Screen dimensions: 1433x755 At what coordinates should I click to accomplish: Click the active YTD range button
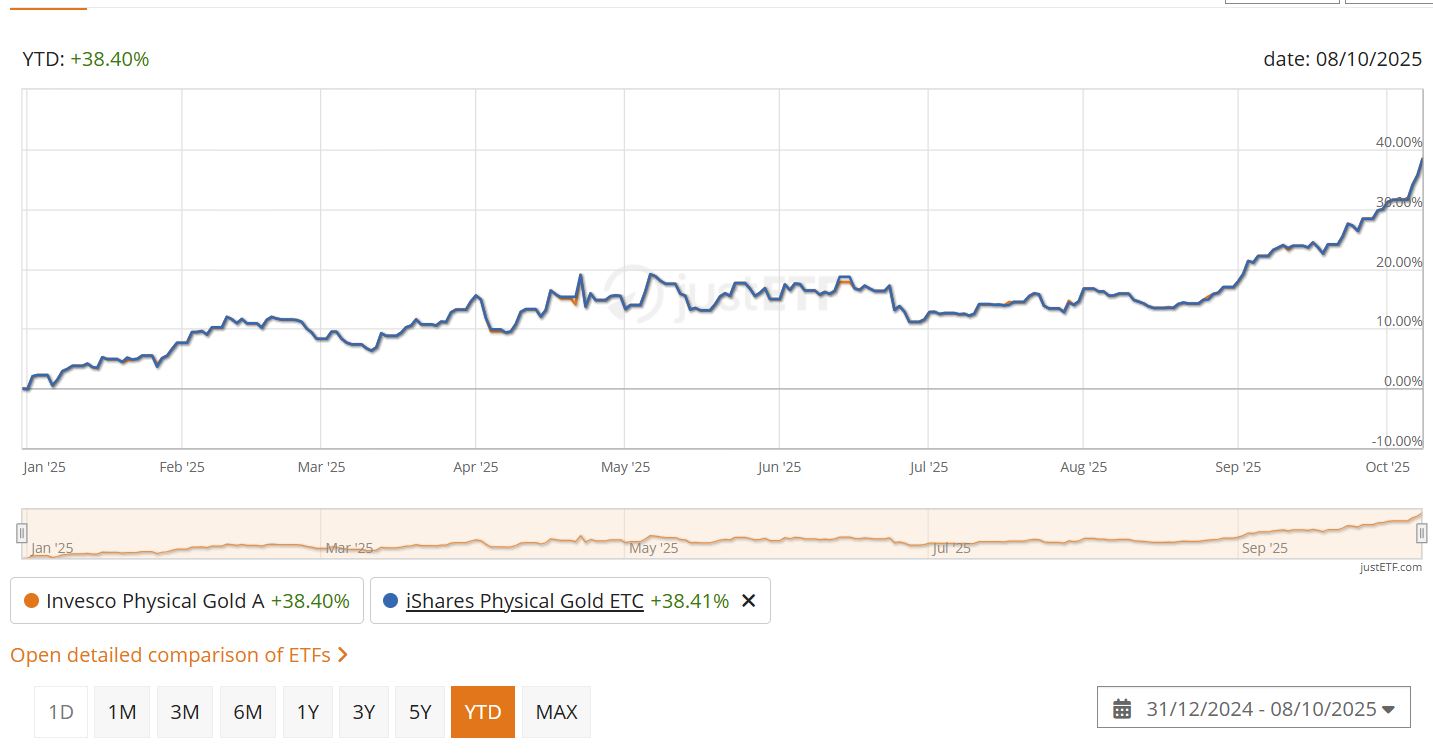point(483,712)
